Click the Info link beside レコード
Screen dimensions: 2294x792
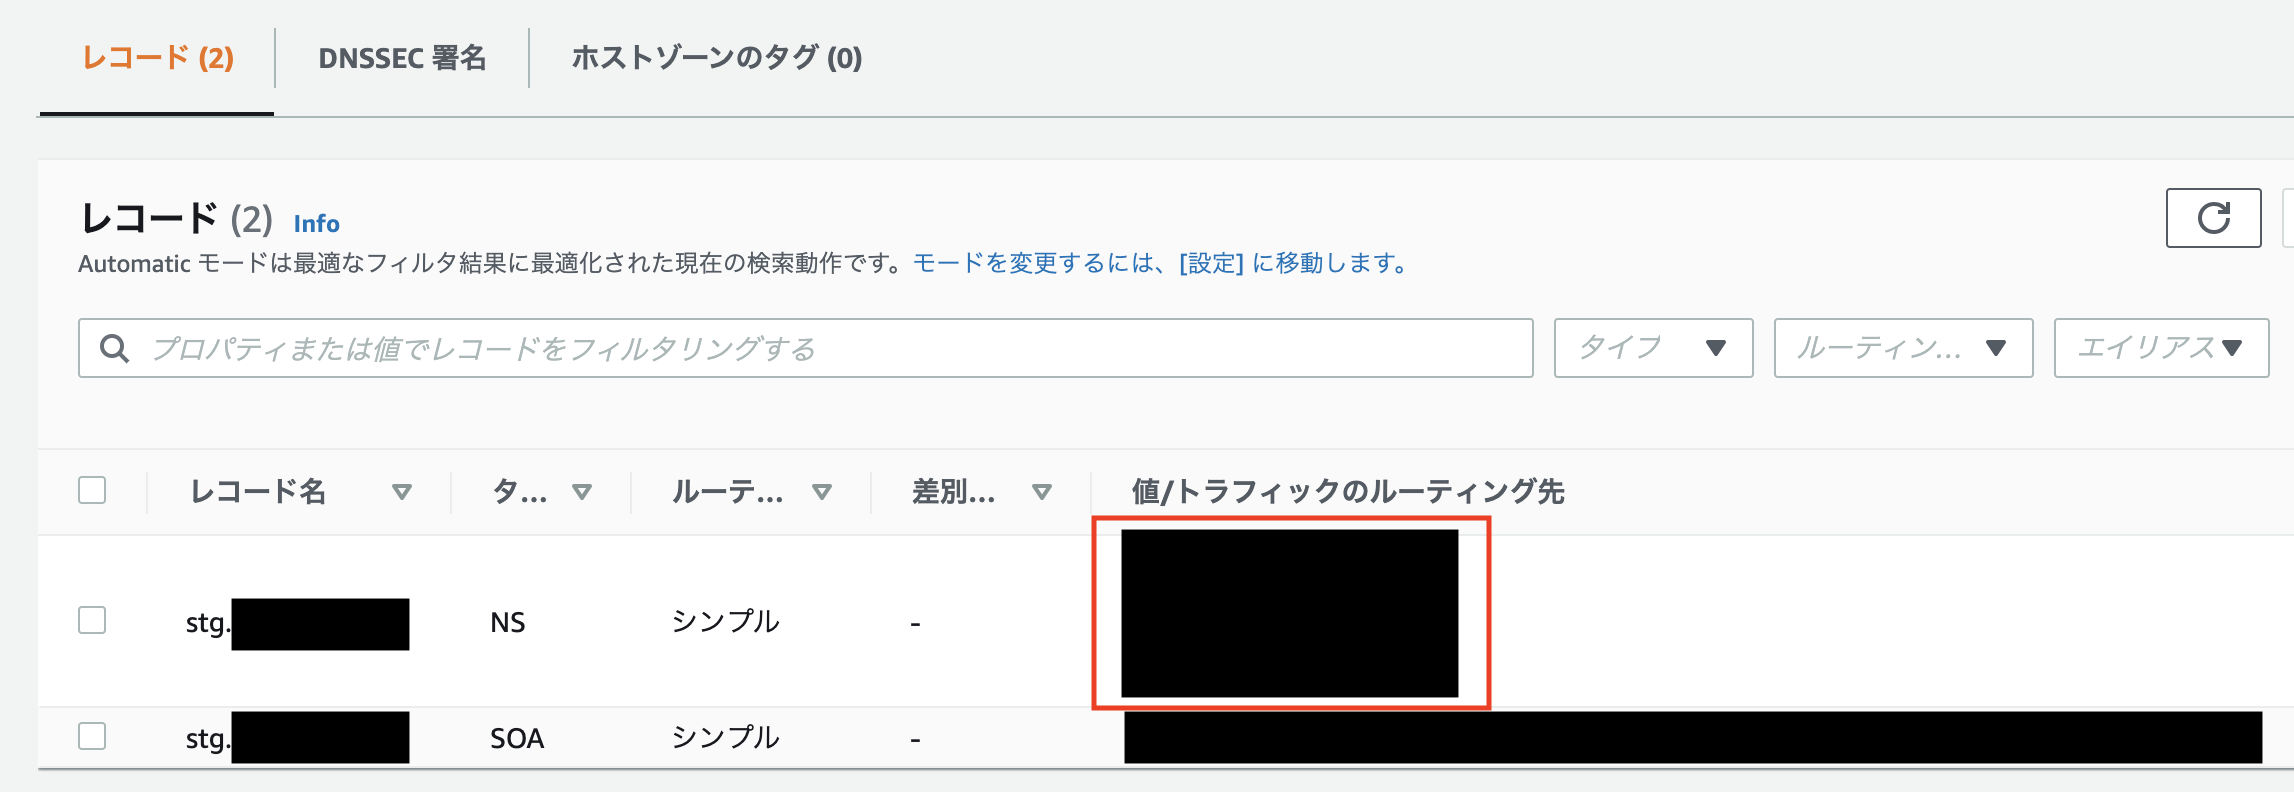pos(316,223)
